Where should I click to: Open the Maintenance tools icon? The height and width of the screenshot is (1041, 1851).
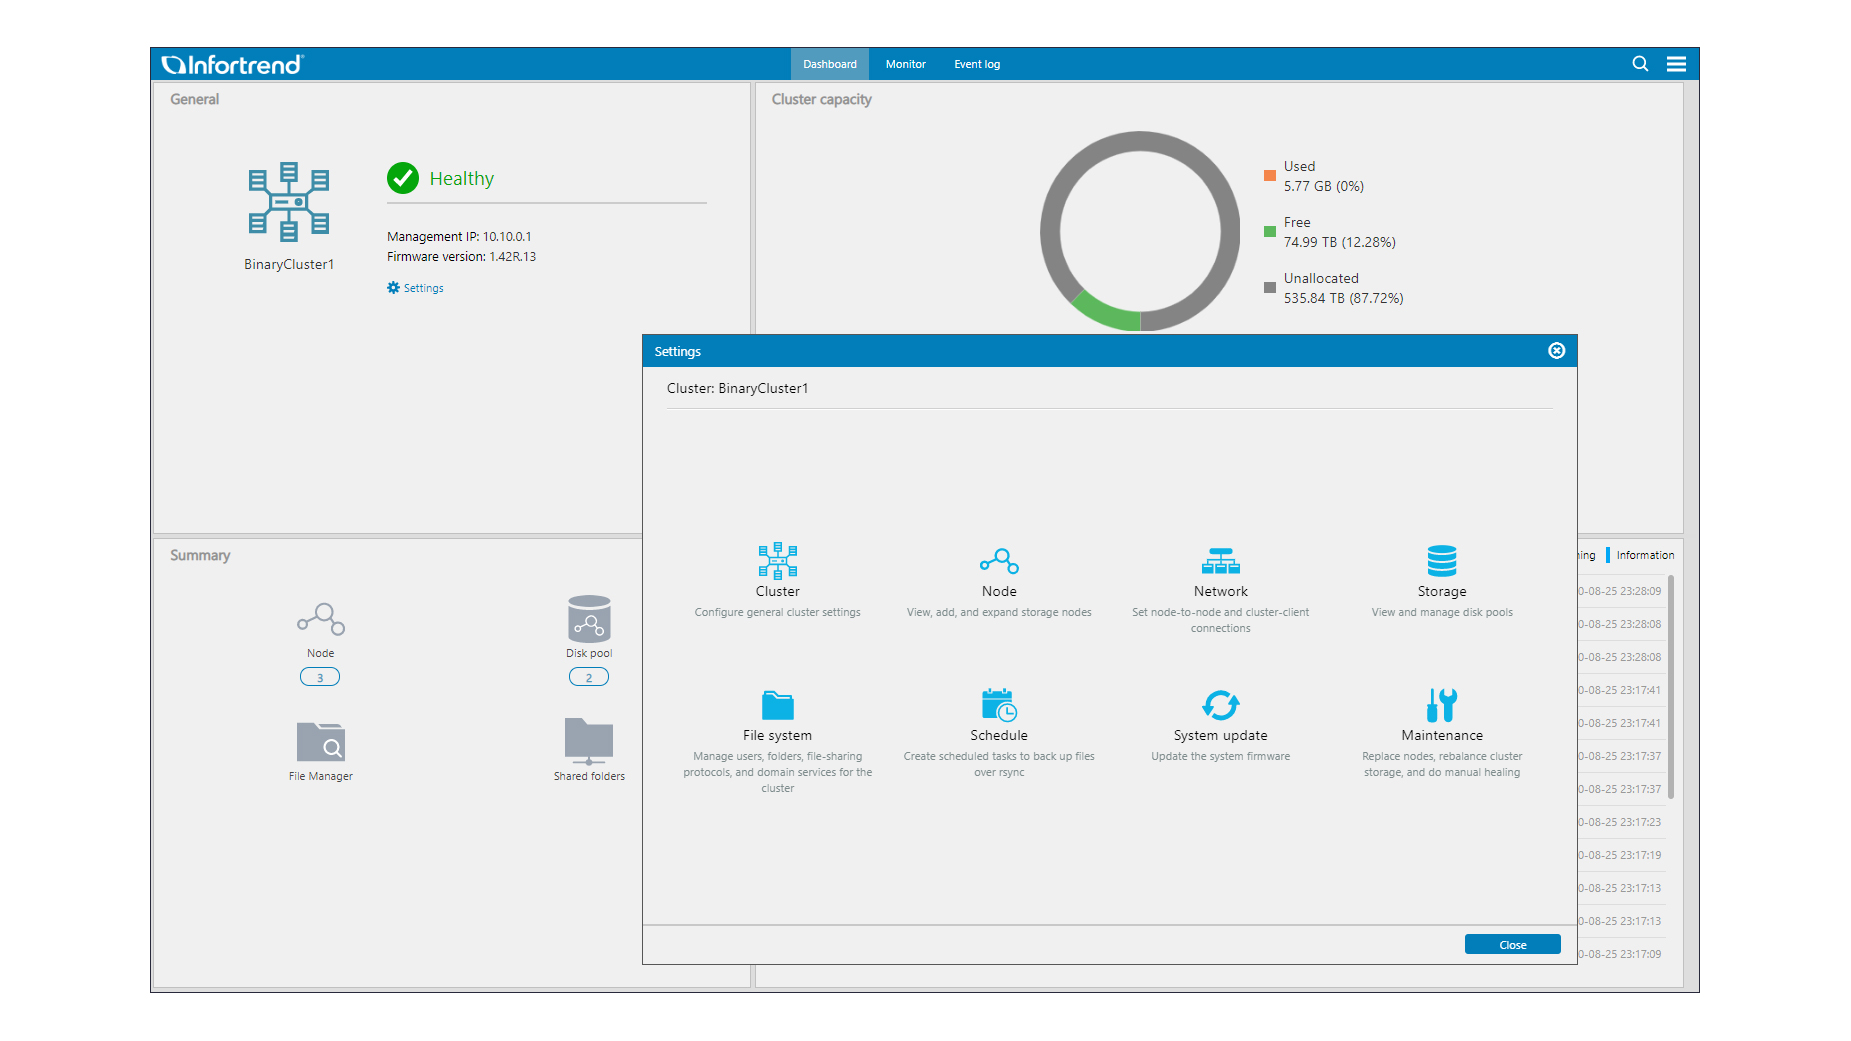click(1442, 705)
